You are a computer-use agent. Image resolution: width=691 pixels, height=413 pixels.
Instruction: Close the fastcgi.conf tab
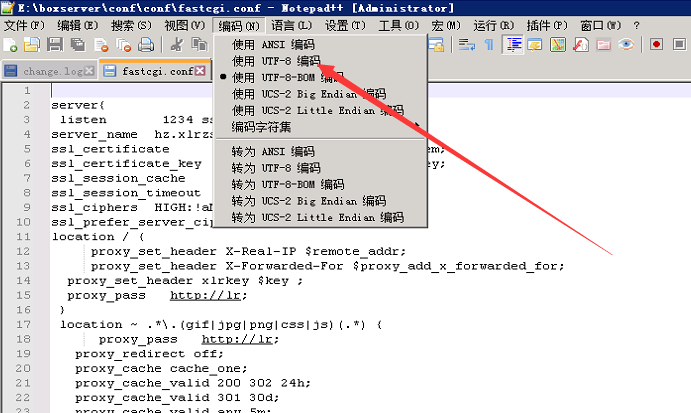202,72
